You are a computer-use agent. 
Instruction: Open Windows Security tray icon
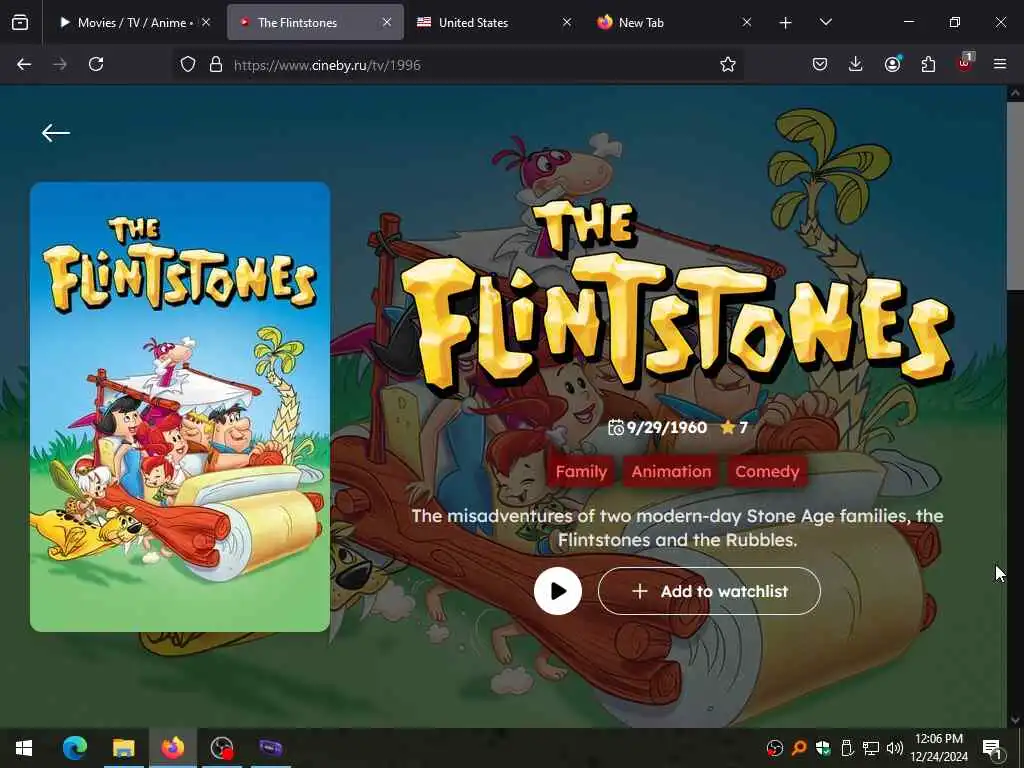click(x=823, y=748)
